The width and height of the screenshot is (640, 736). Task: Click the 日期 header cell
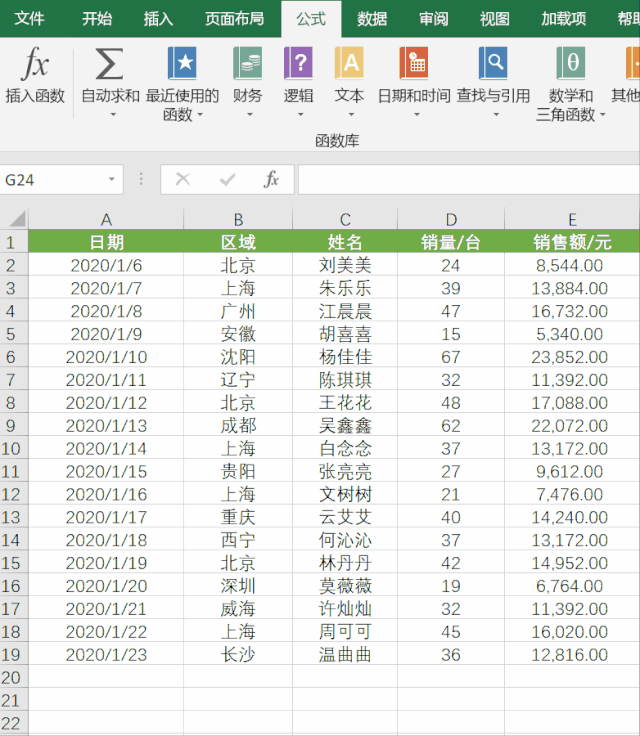point(106,242)
